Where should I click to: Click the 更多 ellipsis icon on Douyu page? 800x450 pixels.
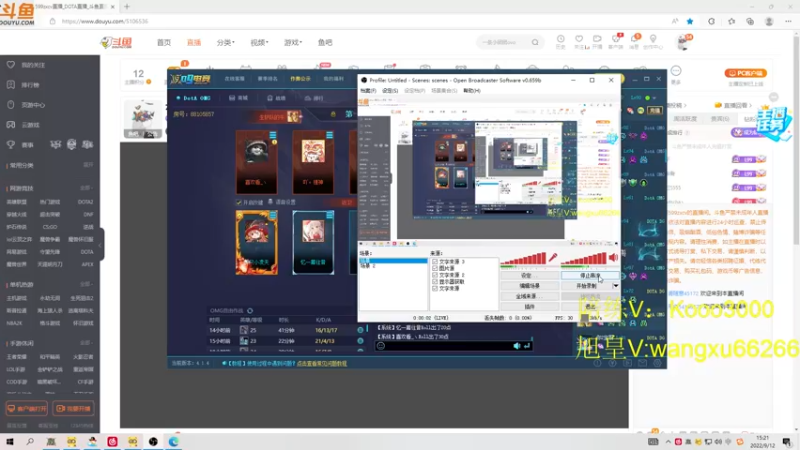point(676,71)
